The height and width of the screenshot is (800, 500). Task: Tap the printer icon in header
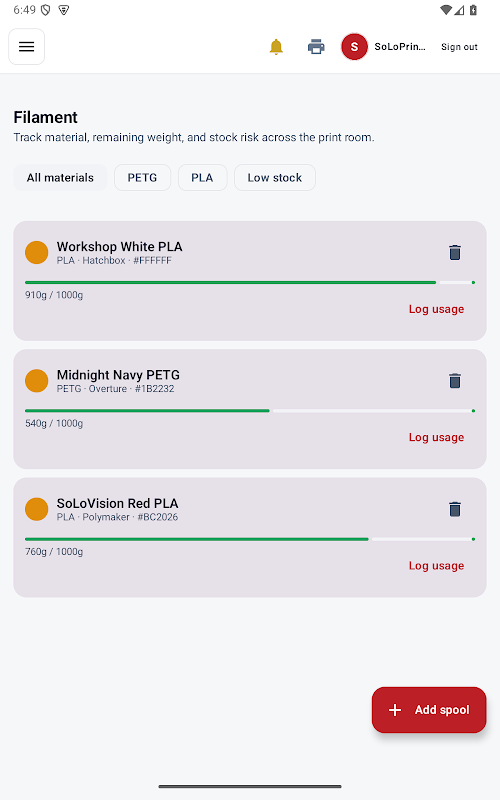pyautogui.click(x=316, y=47)
